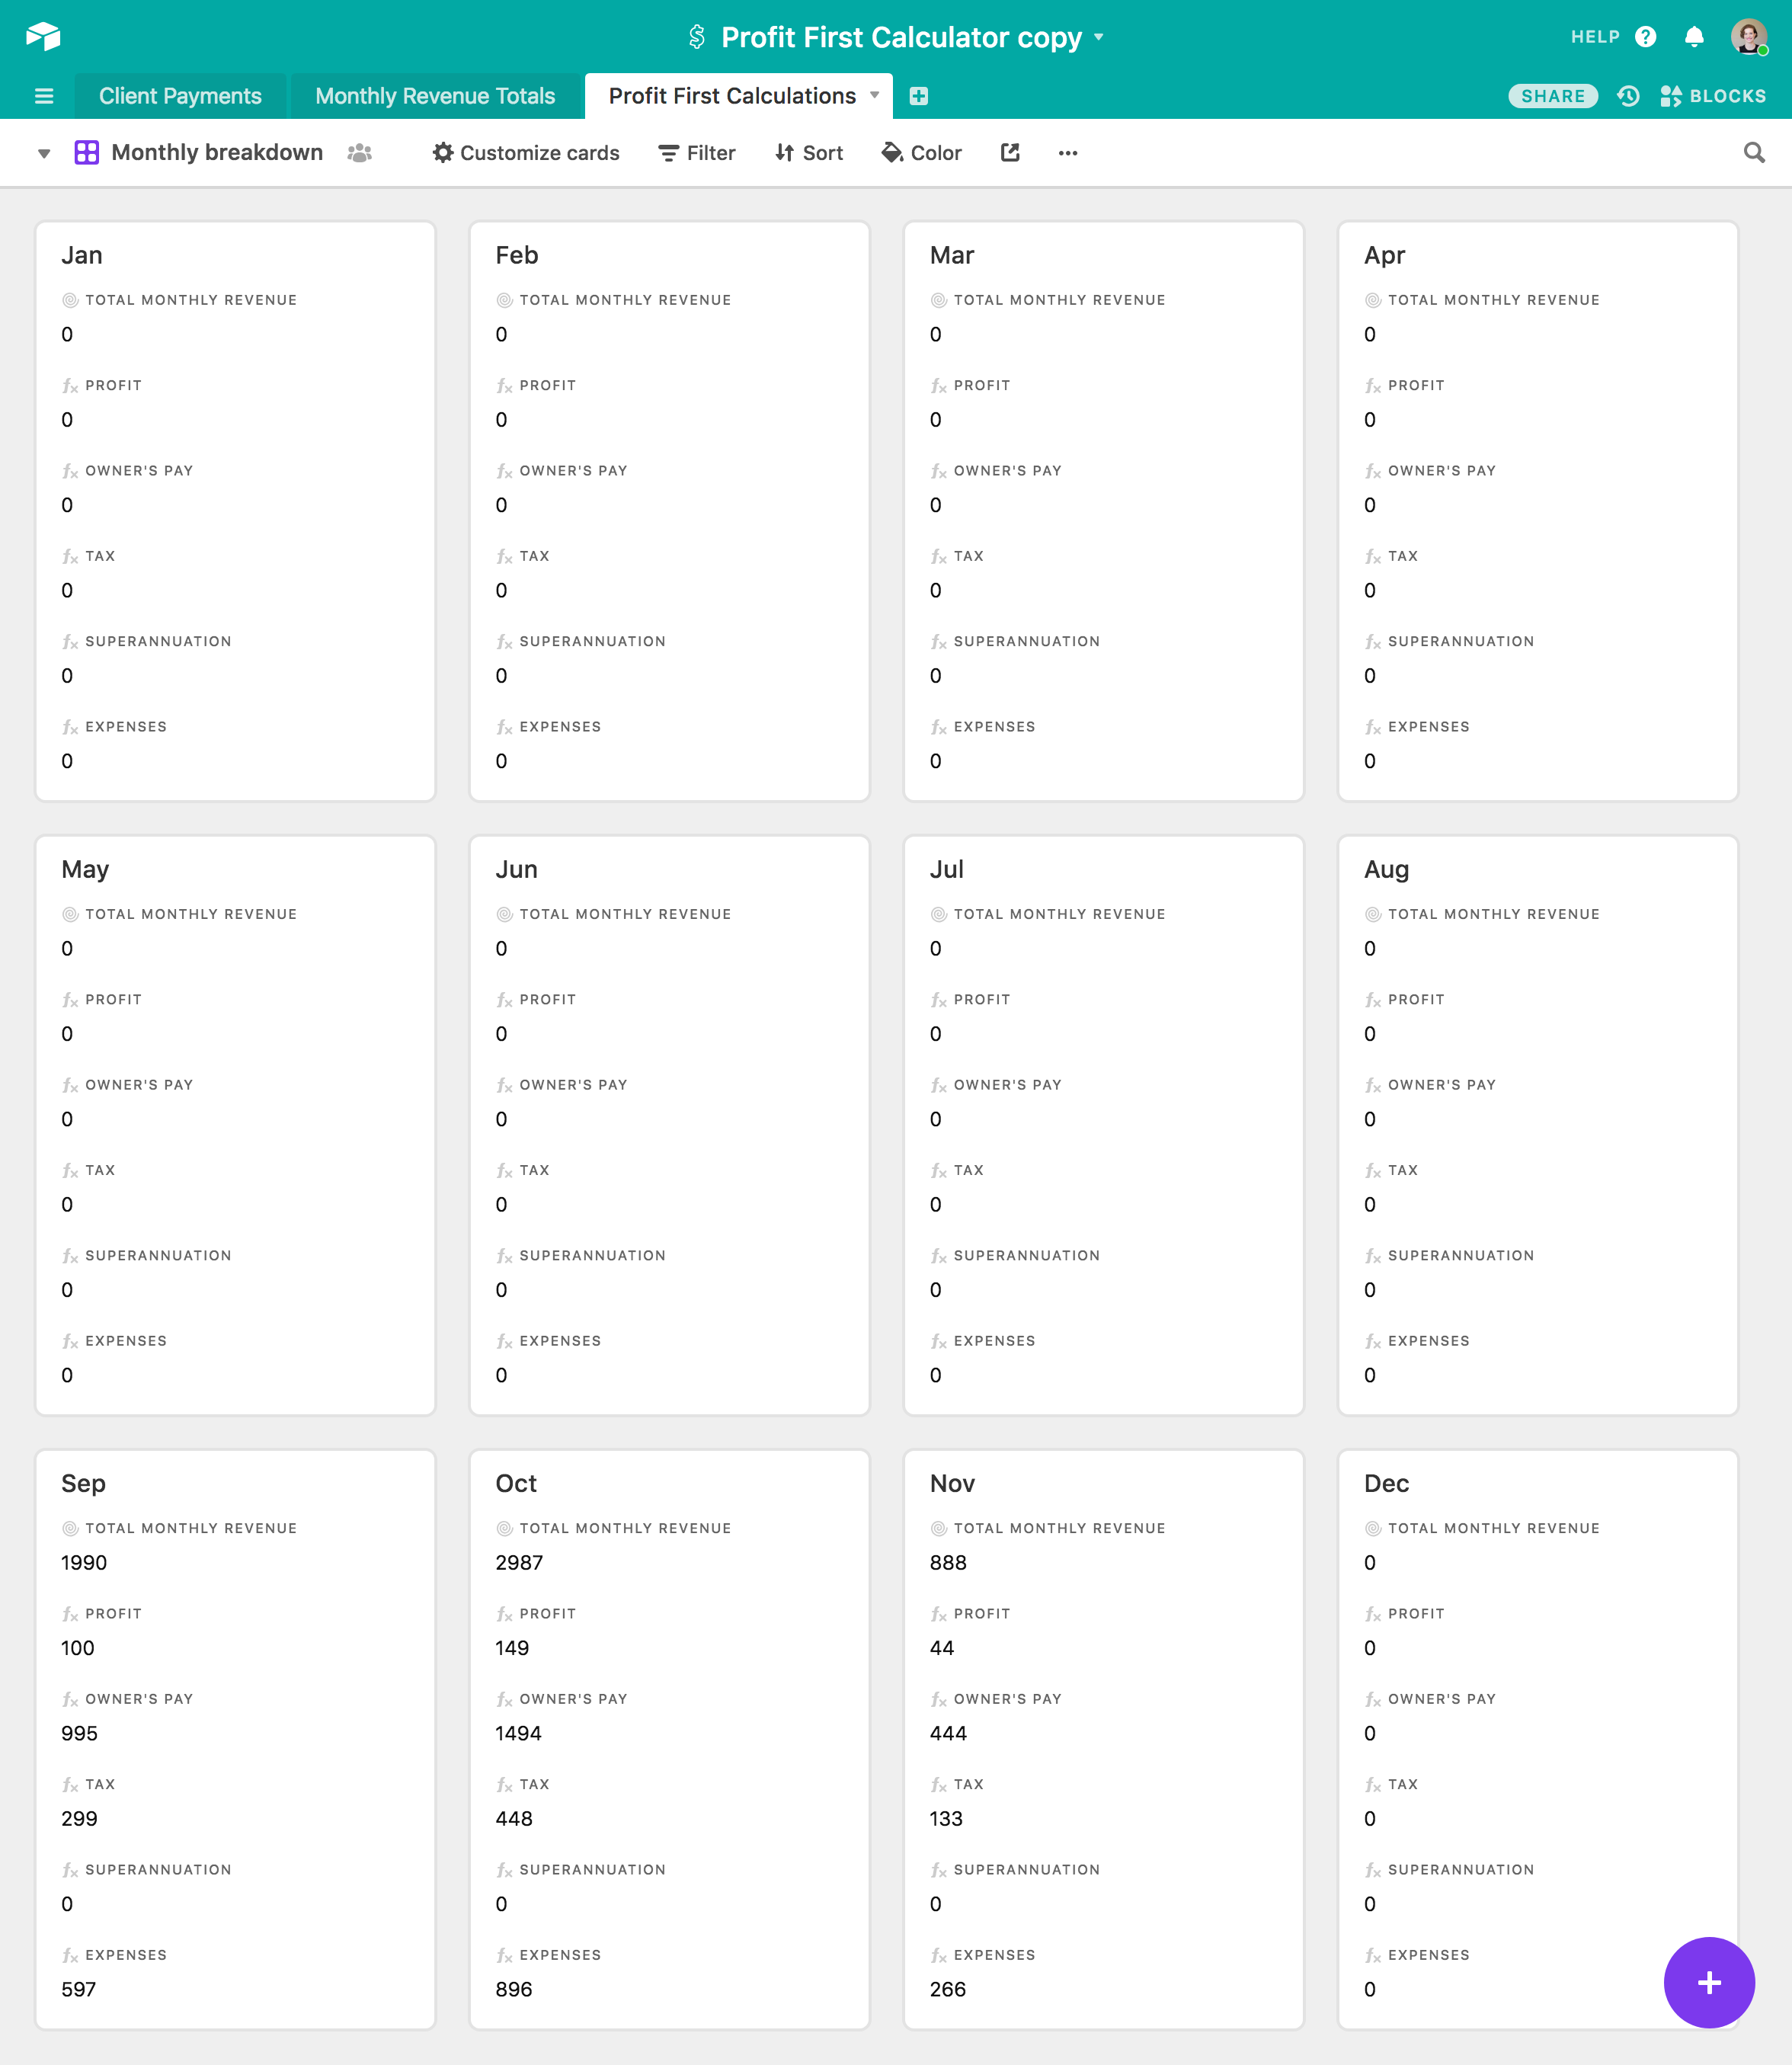Add a new table with plus icon
This screenshot has height=2065, width=1792.
click(918, 96)
